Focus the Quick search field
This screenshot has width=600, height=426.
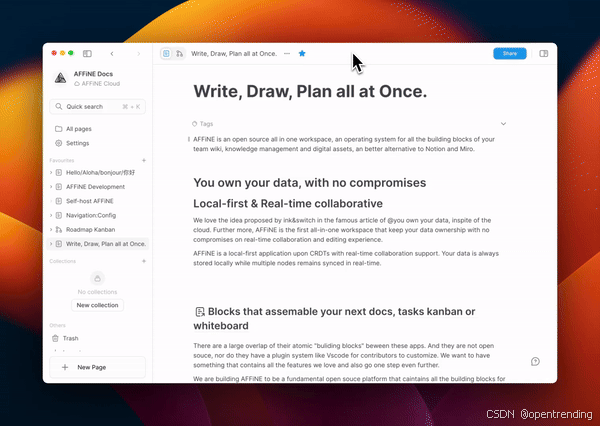98,106
